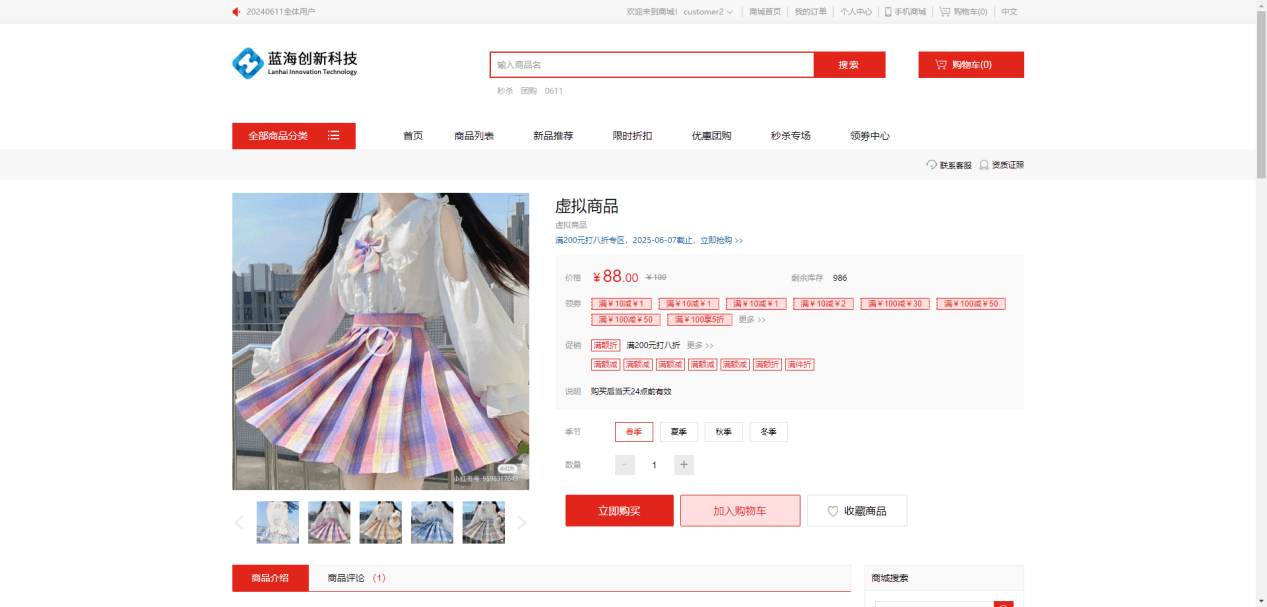Select the blue plaid skirt thumbnail
Image resolution: width=1267 pixels, height=607 pixels.
click(432, 522)
